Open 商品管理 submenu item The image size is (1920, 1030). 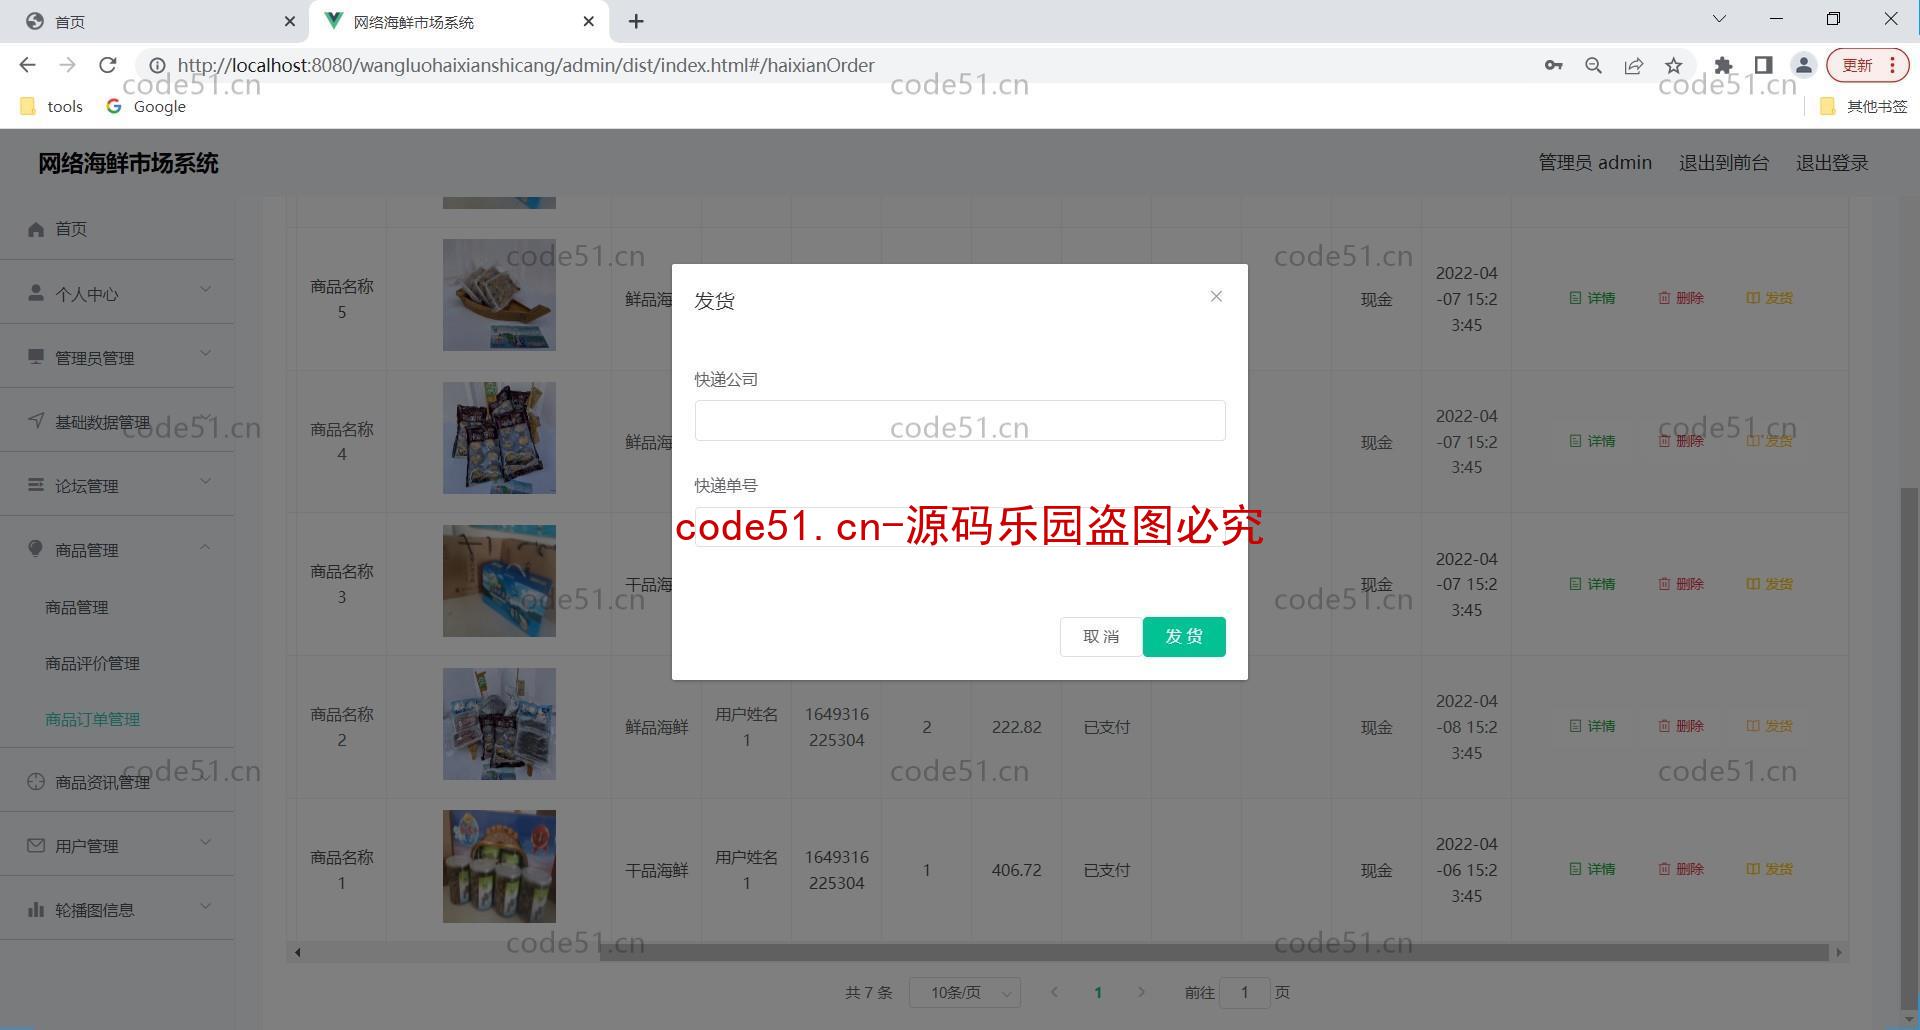point(77,607)
